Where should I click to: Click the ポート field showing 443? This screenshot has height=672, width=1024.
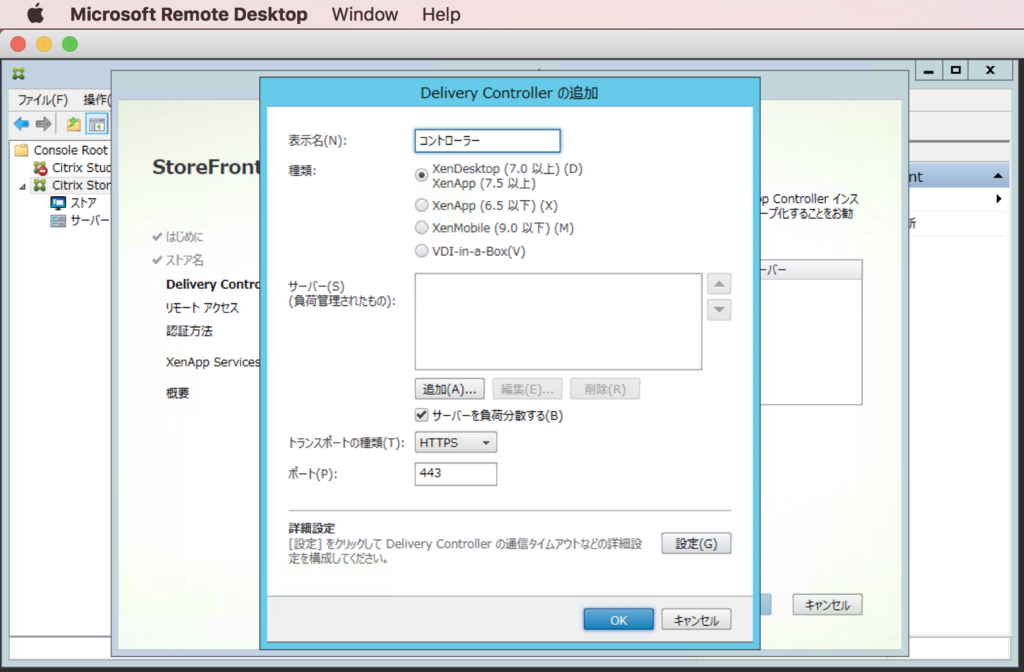455,473
